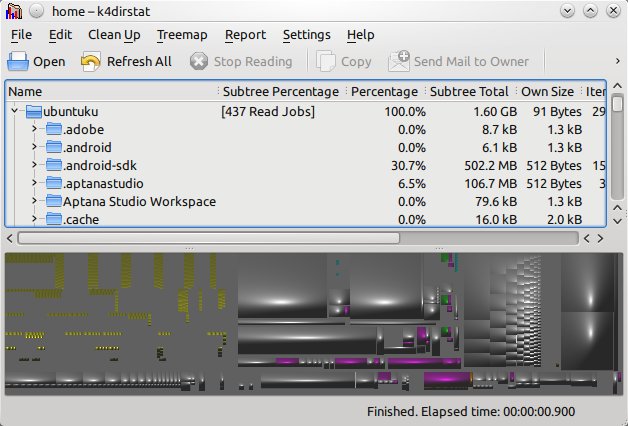Viewport: 628px width, 426px height.
Task: Click the k4dirstat app icon in title bar
Action: click(13, 11)
